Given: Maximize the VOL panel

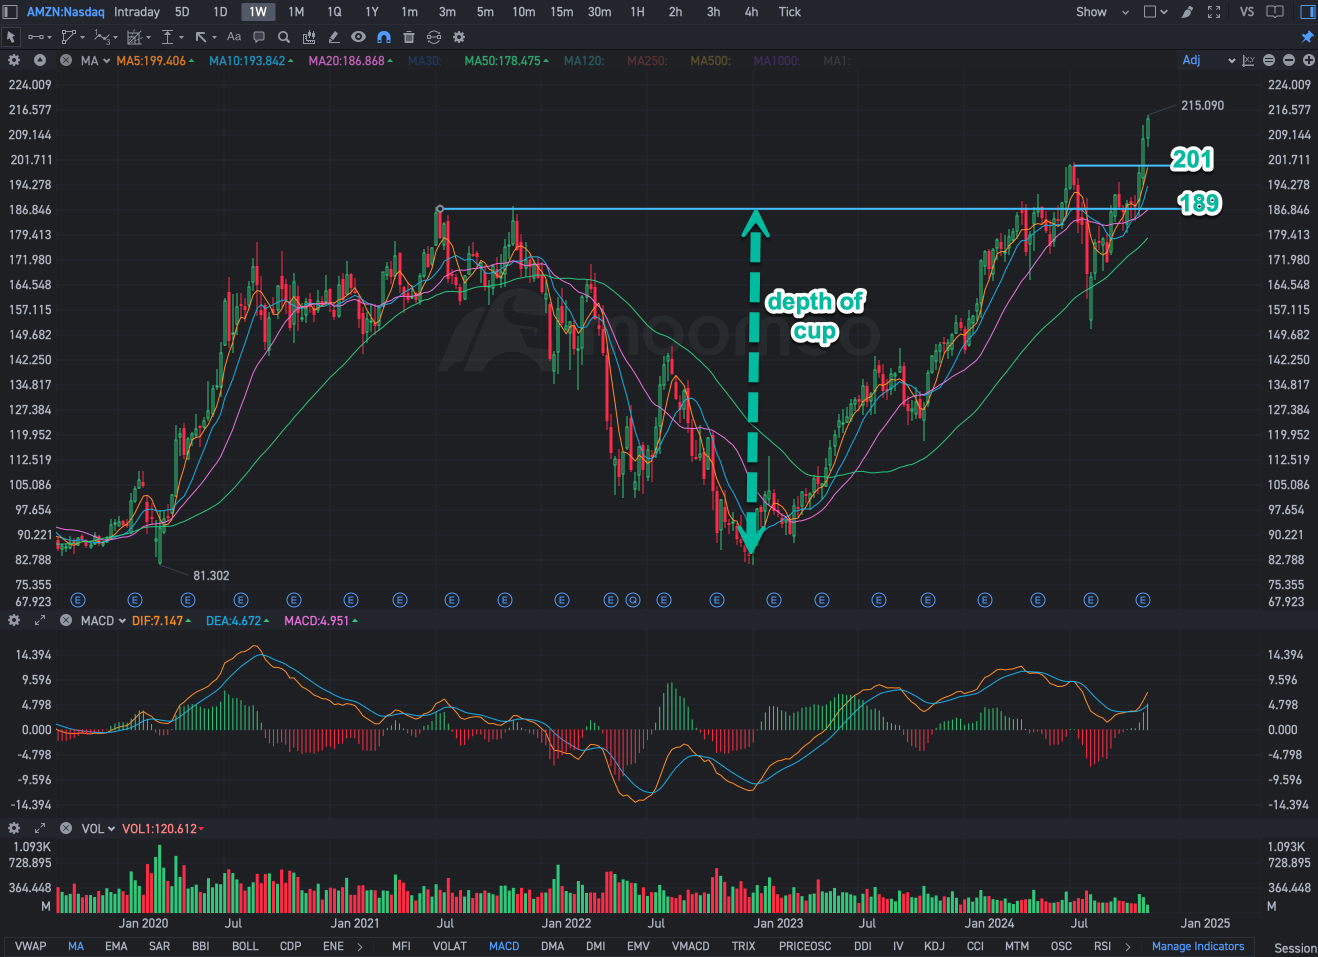Looking at the screenshot, I should (40, 828).
